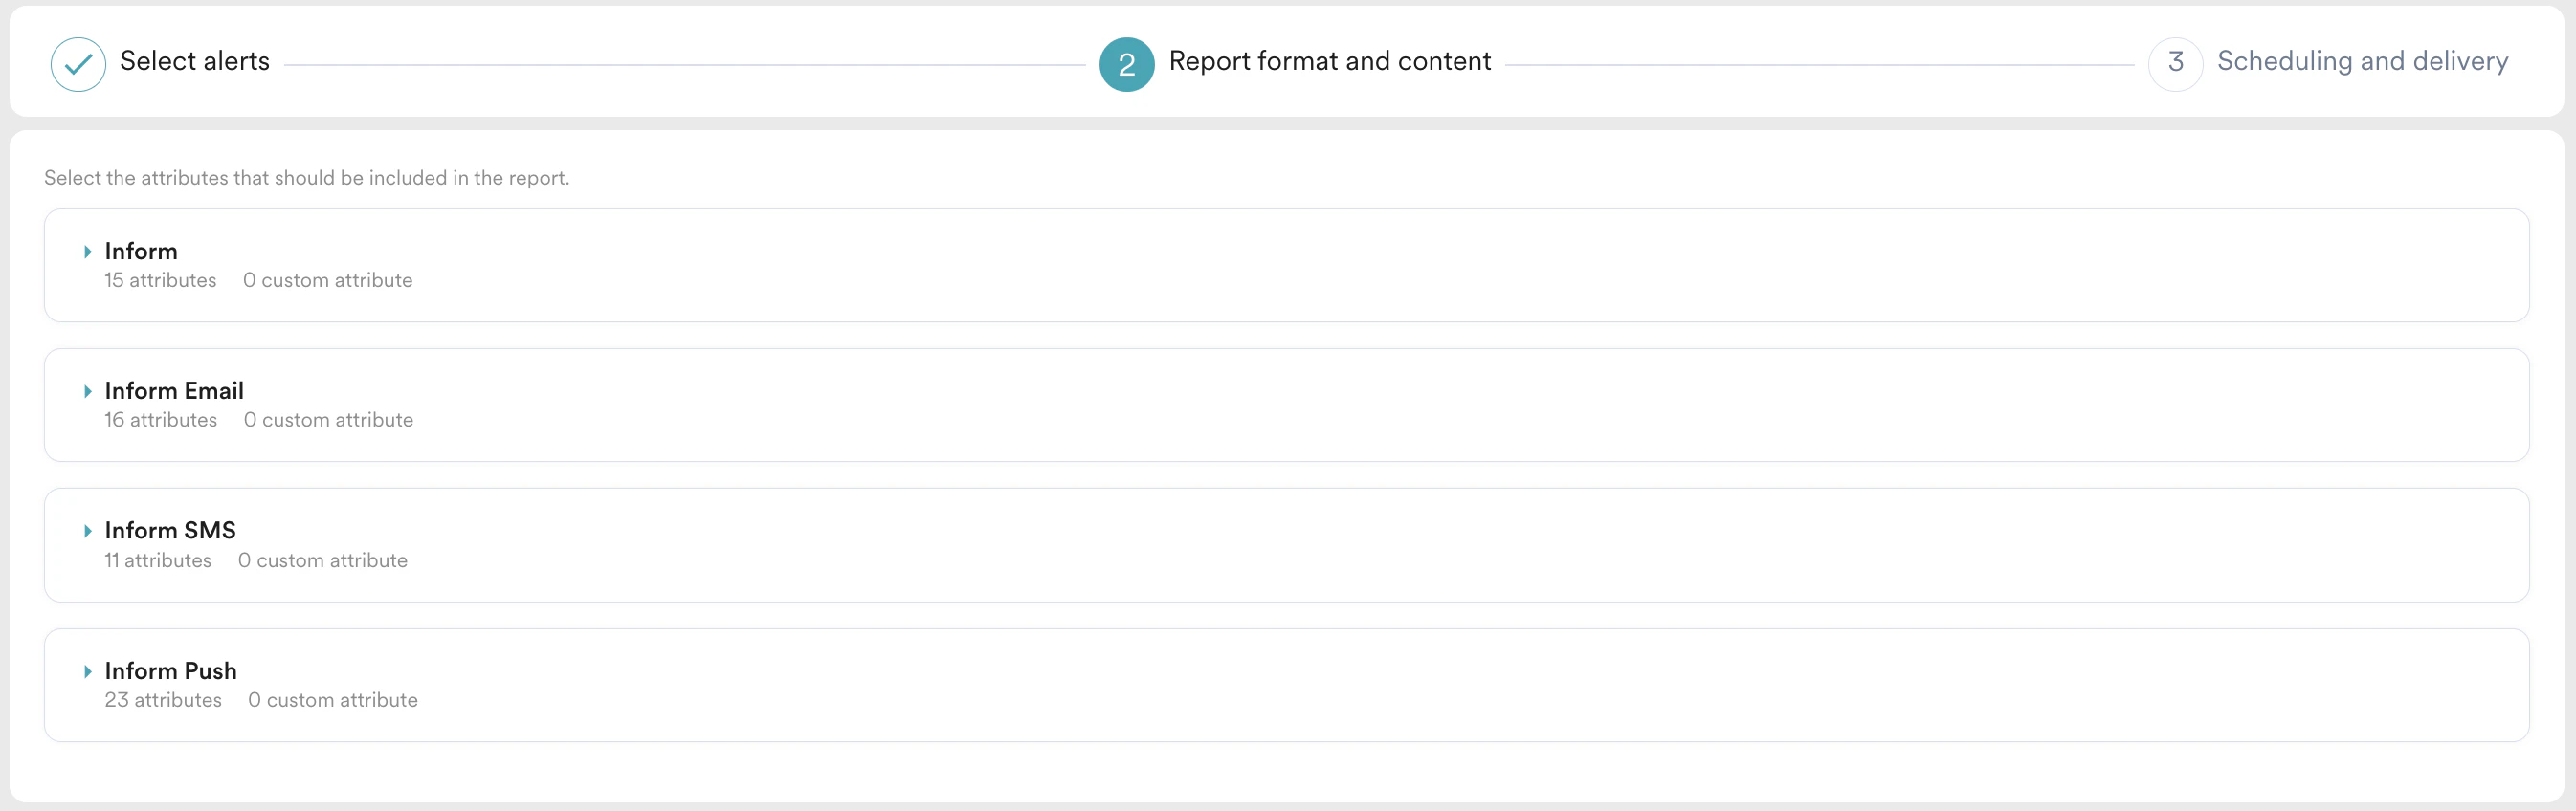The width and height of the screenshot is (2576, 811).
Task: Click the step 3 circle icon
Action: (2175, 64)
